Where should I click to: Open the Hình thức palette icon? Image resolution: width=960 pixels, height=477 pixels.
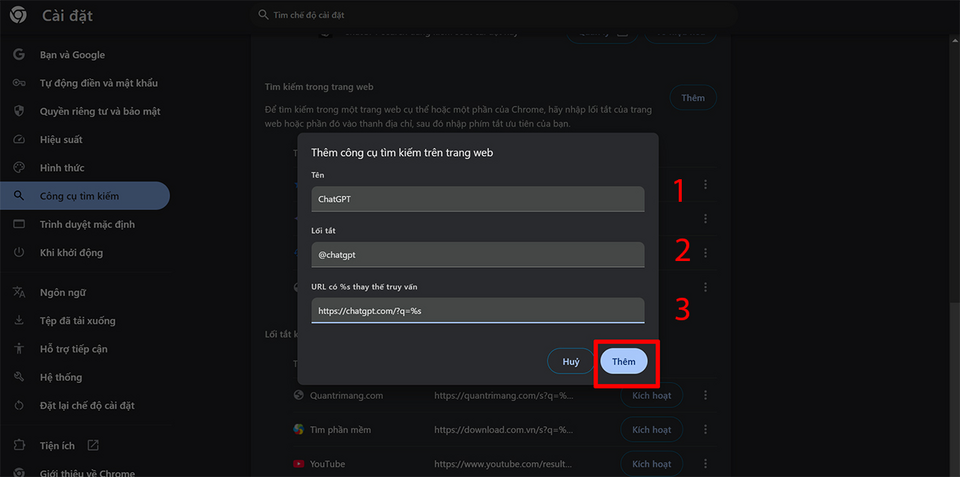pos(19,168)
